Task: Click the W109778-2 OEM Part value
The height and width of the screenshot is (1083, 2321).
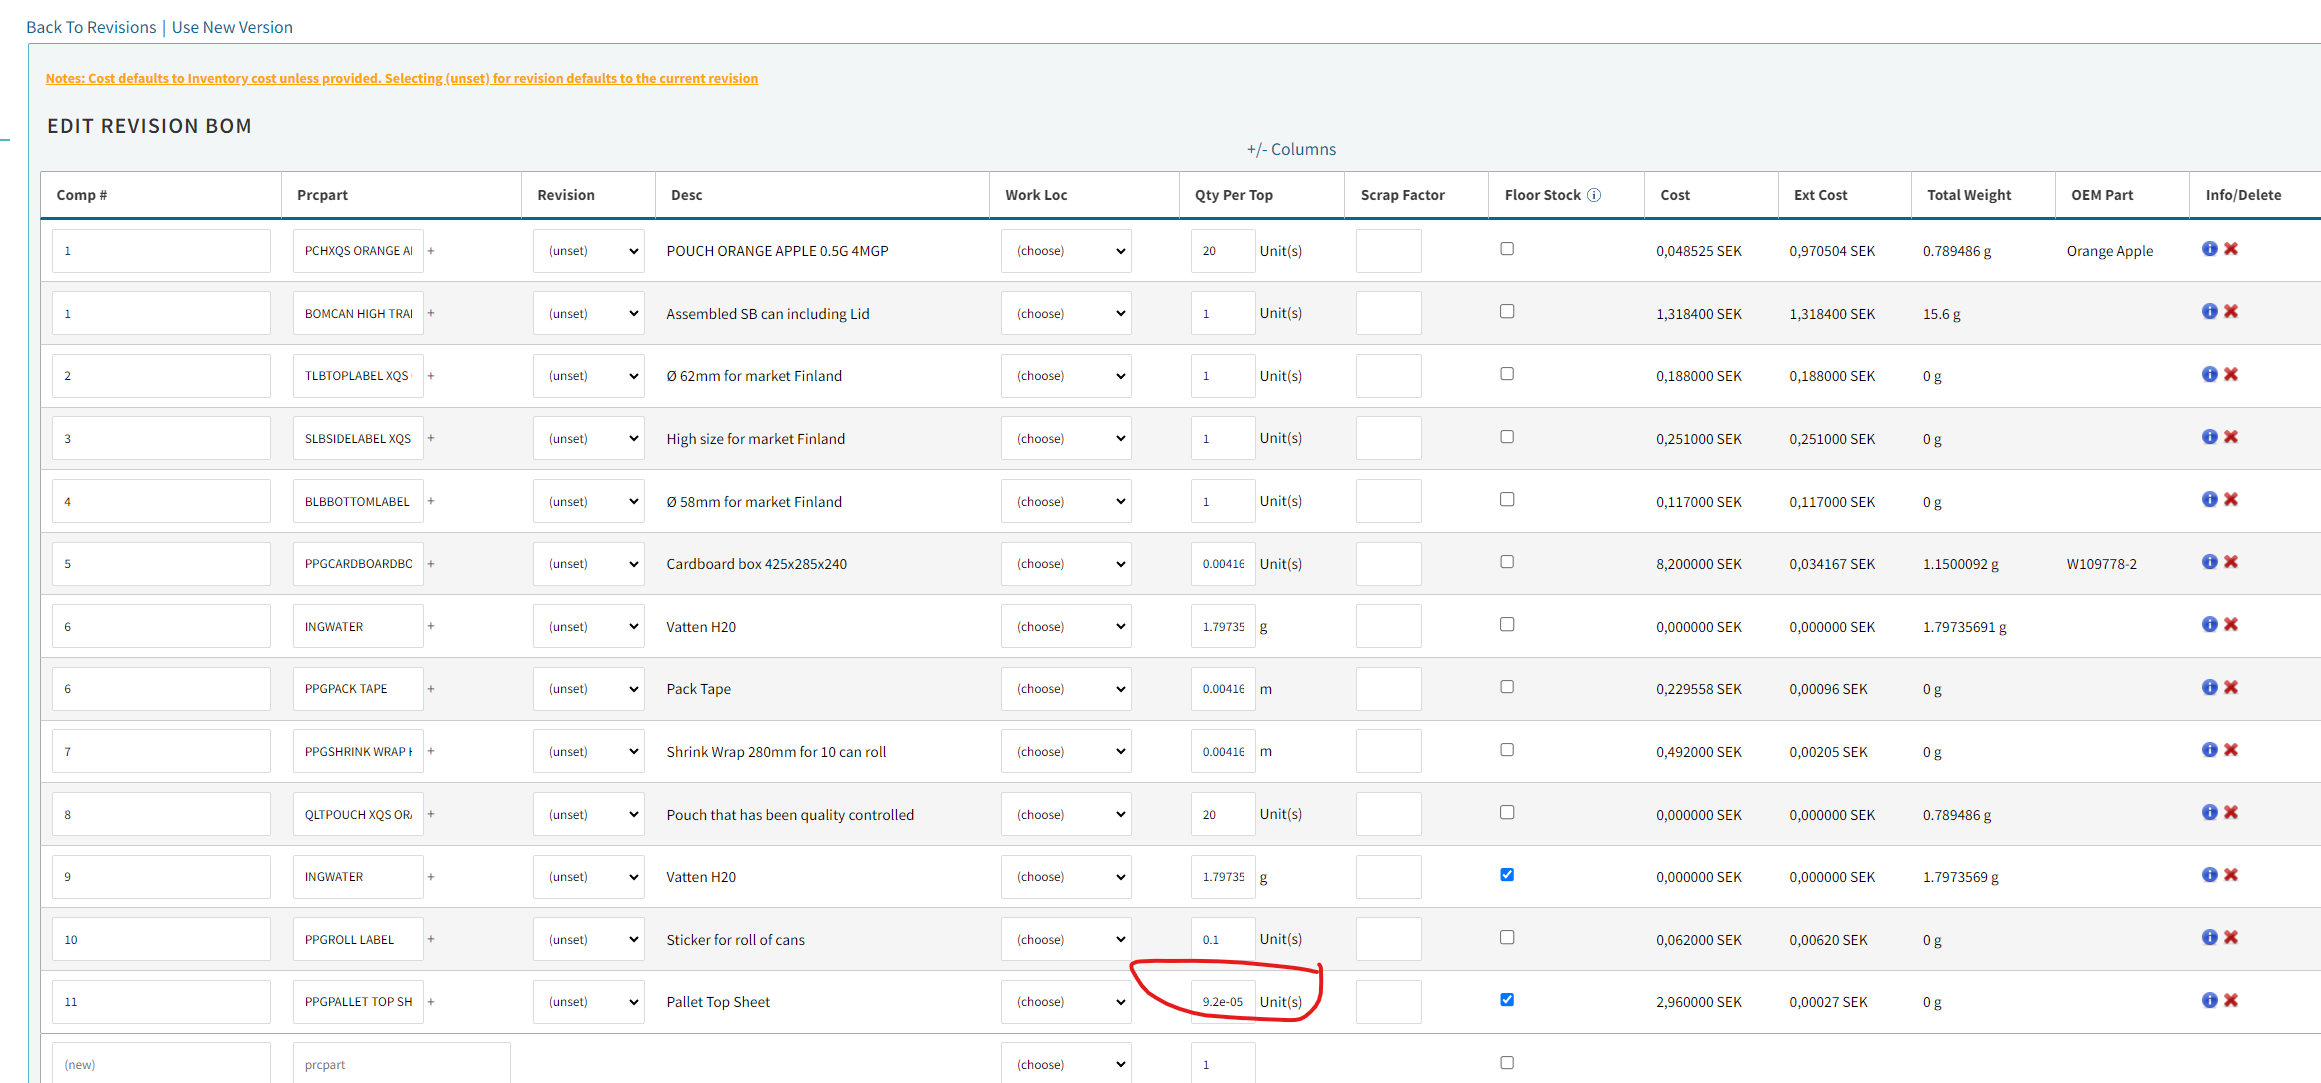Action: (x=2101, y=564)
